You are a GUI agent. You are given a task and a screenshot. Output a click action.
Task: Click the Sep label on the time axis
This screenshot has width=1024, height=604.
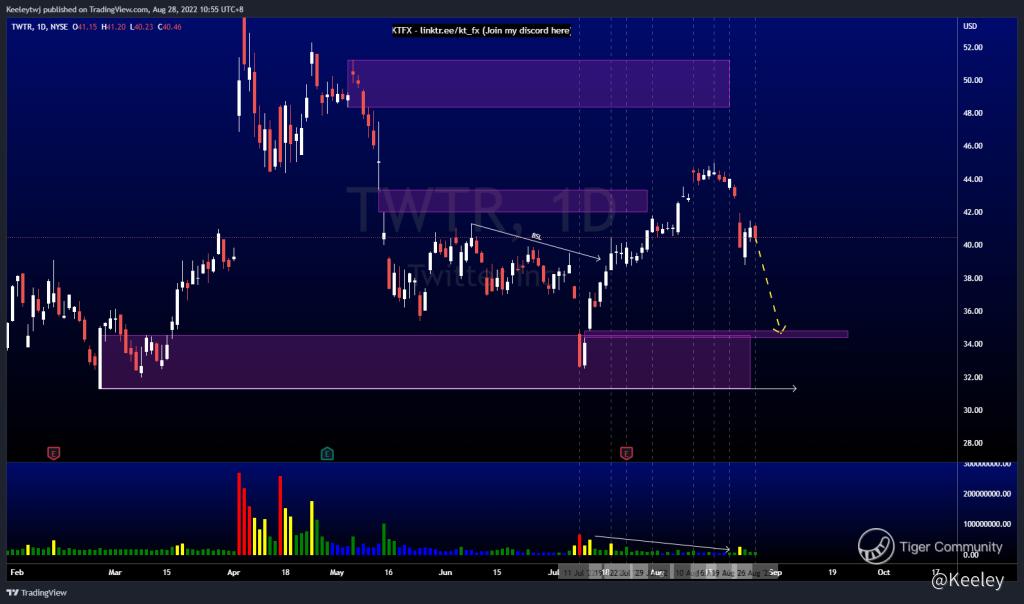point(775,573)
